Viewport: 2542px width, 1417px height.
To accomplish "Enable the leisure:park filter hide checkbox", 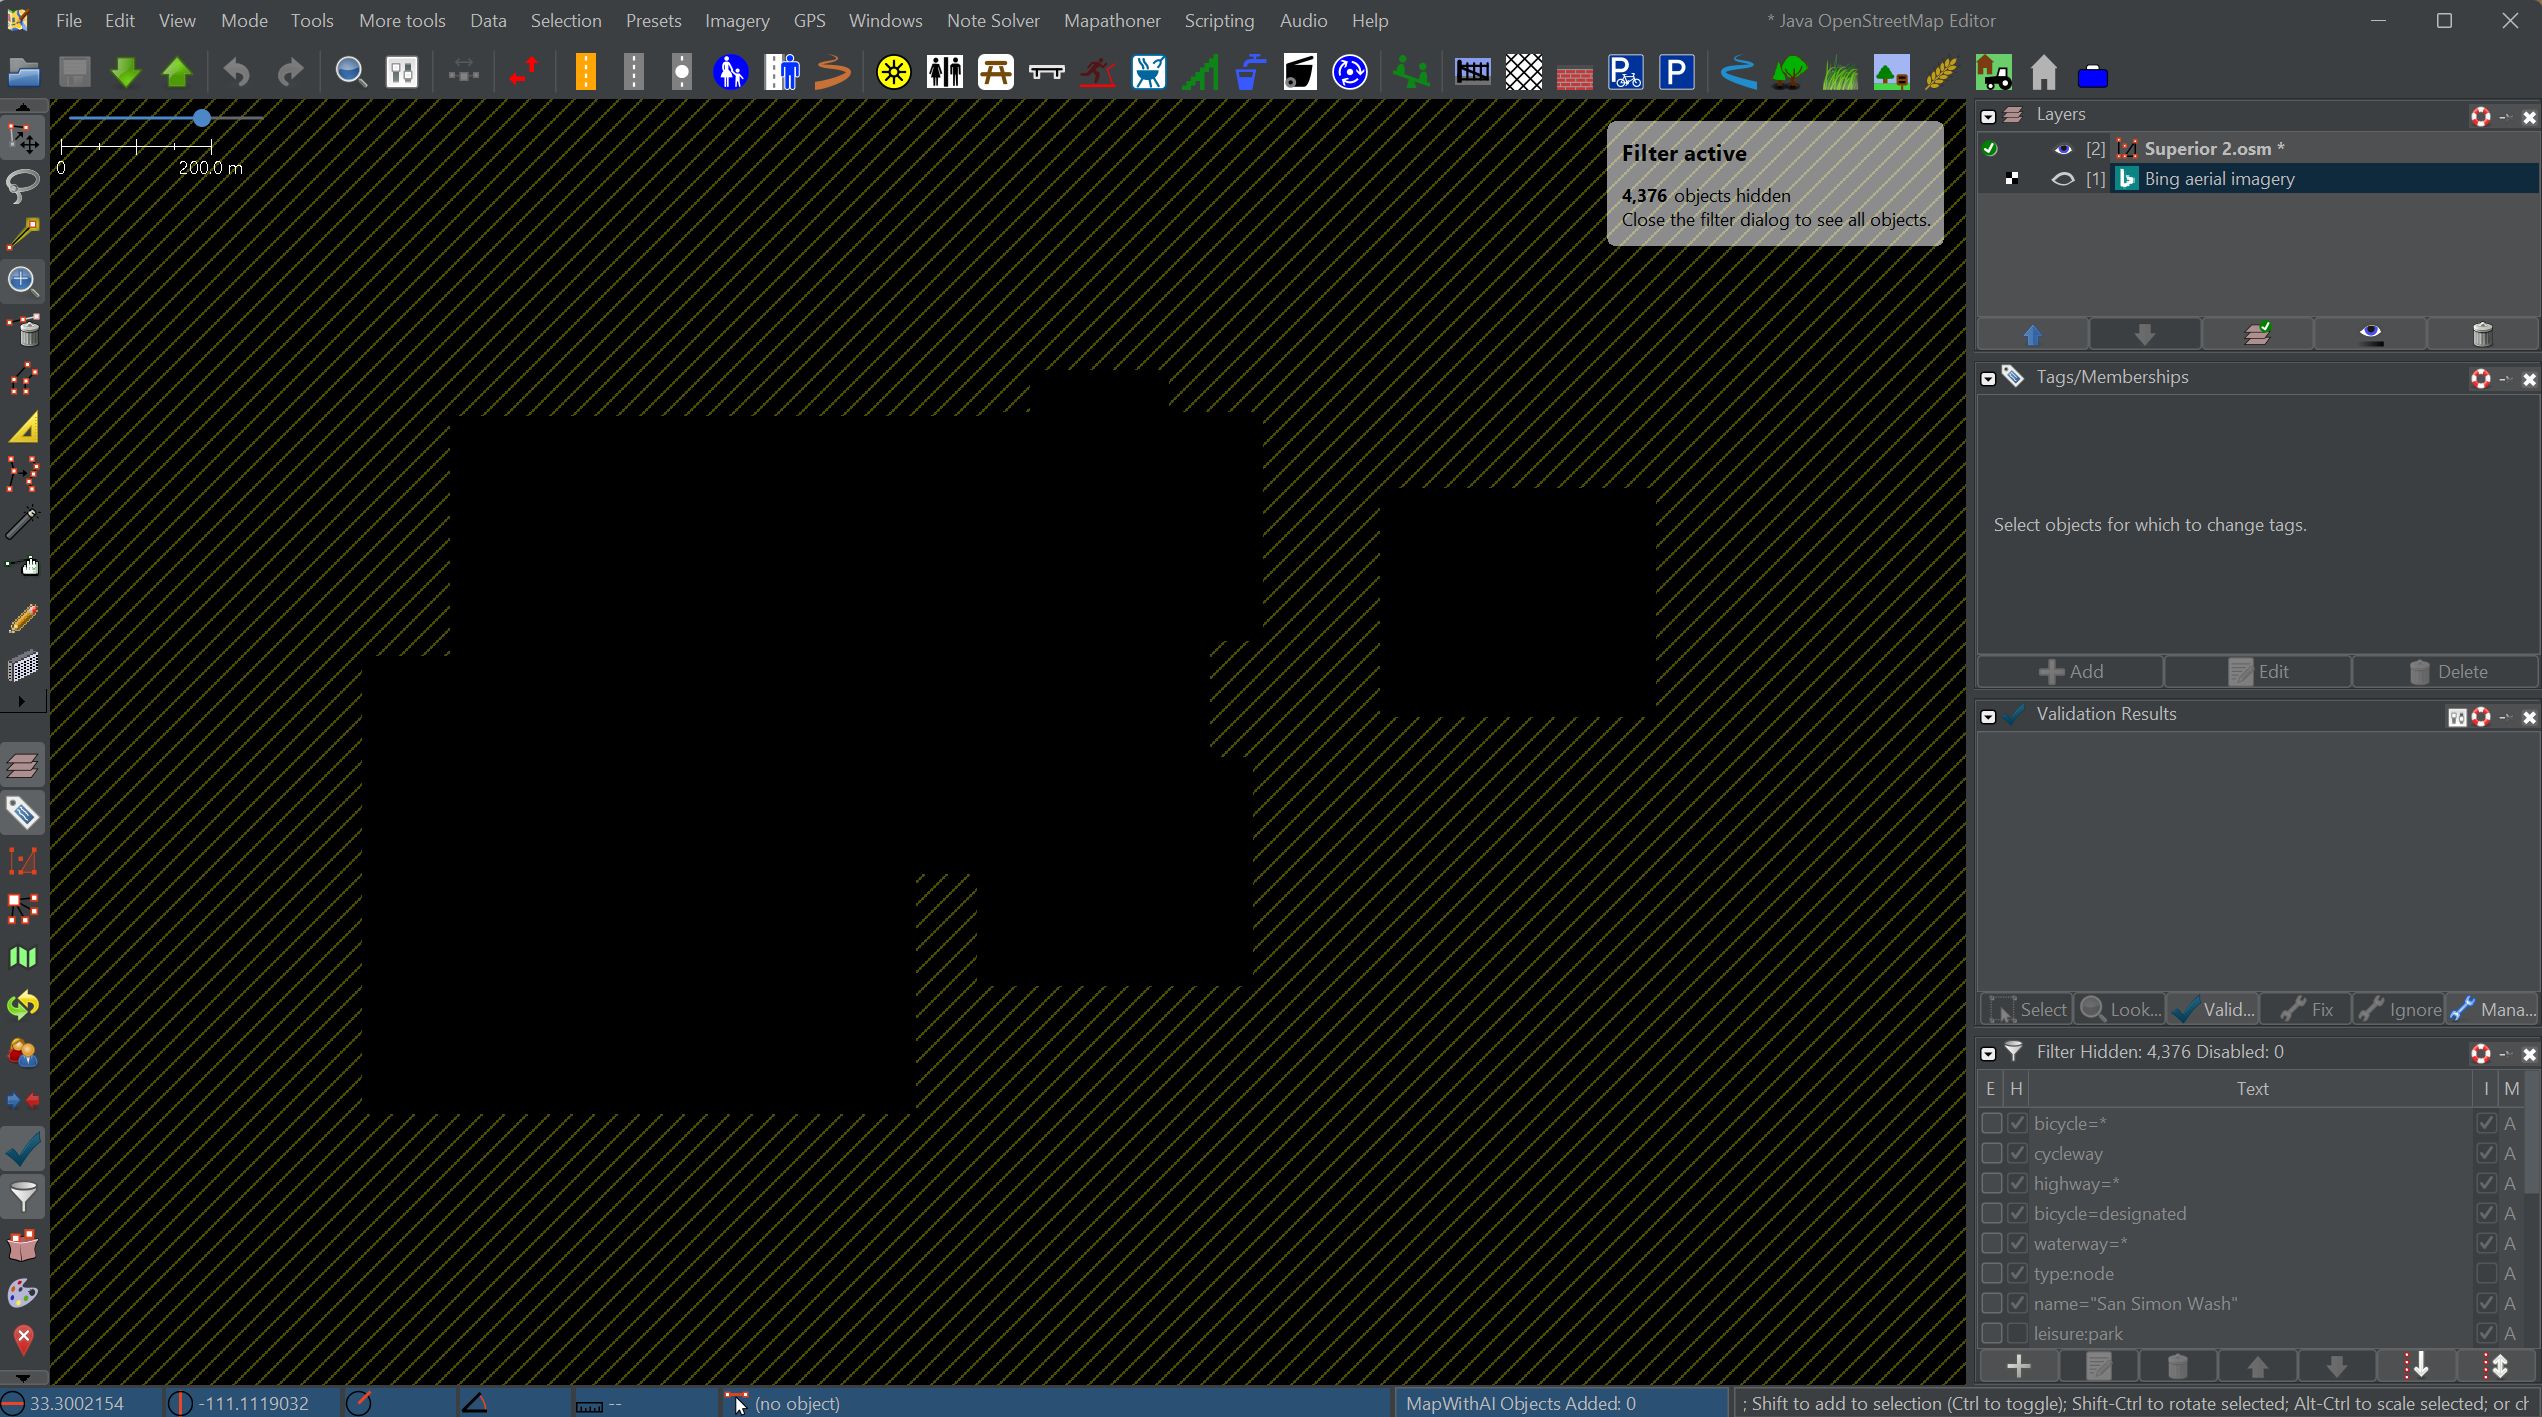I will click(x=2016, y=1333).
